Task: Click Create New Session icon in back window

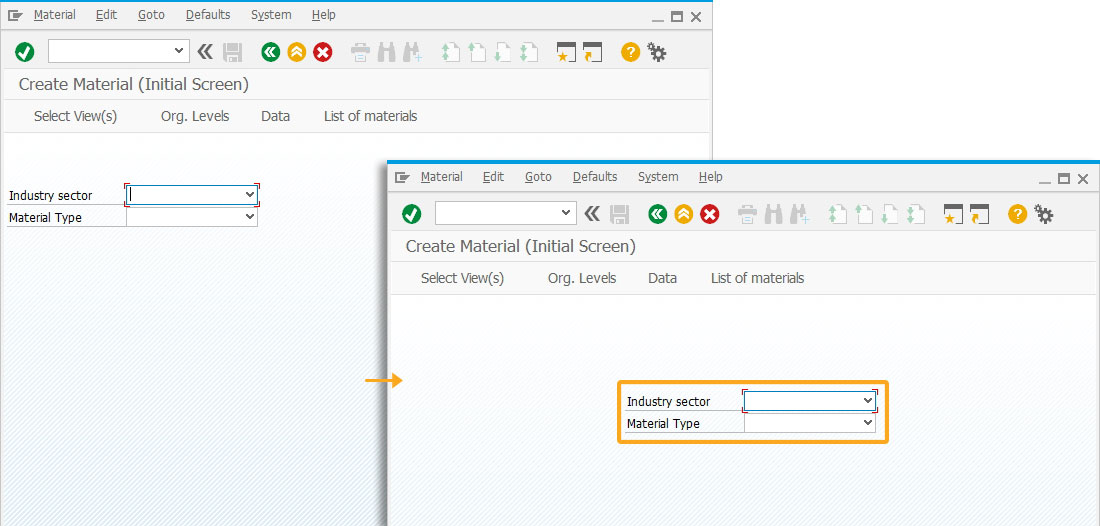Action: (x=566, y=53)
